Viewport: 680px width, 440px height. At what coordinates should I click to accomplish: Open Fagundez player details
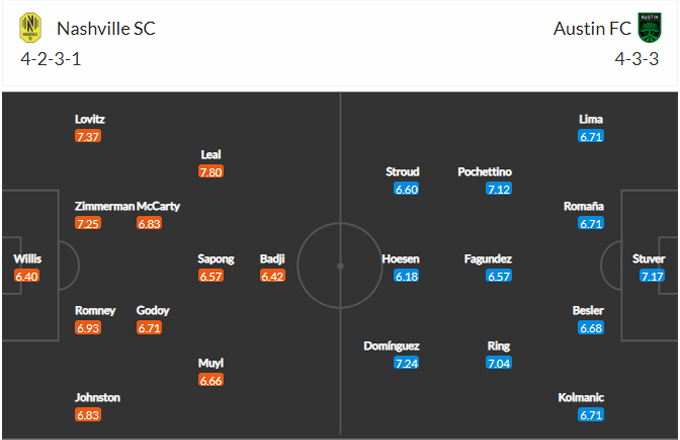click(x=488, y=259)
